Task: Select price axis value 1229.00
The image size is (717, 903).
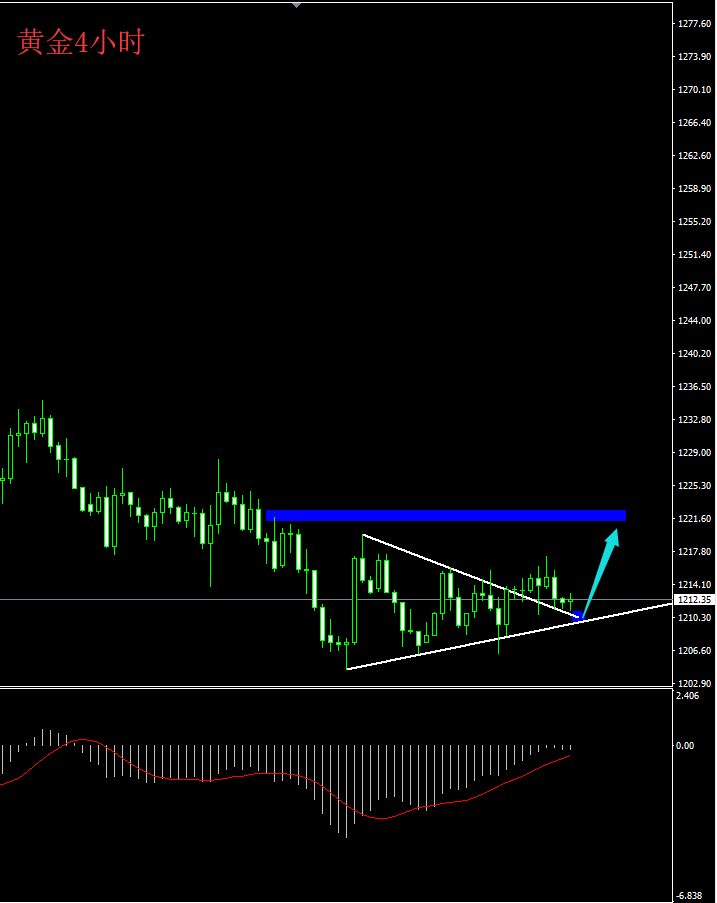Action: click(695, 453)
